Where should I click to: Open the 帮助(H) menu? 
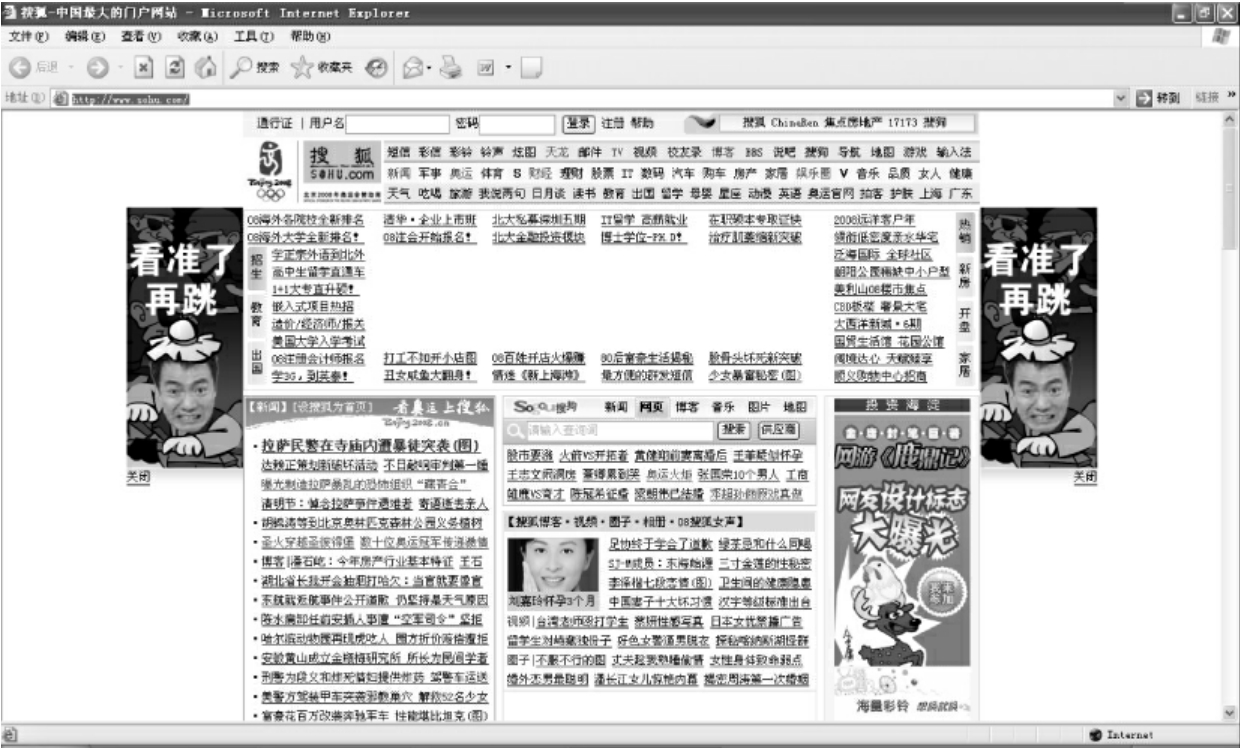[310, 36]
